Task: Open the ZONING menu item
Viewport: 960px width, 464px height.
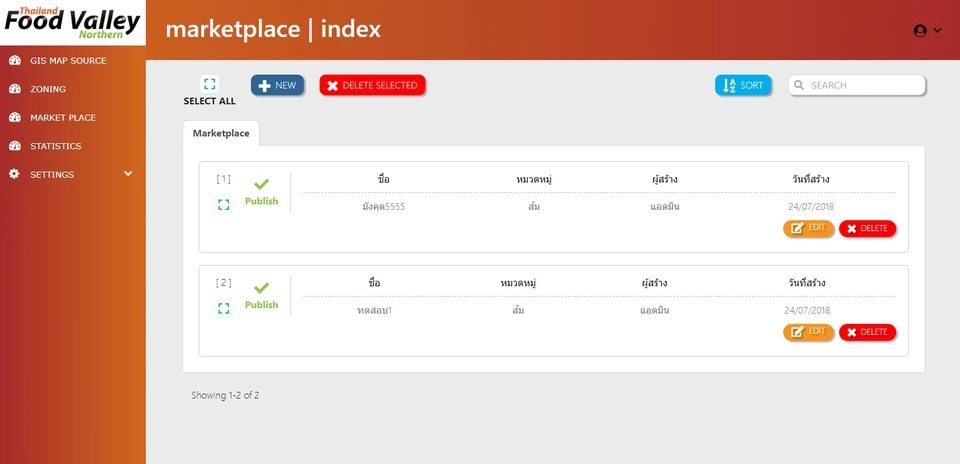Action: [x=48, y=89]
